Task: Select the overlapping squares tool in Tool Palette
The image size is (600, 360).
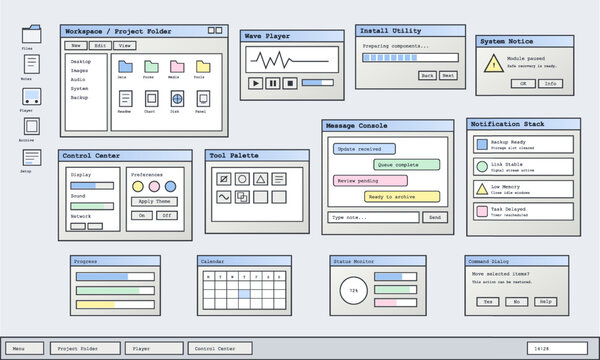Action: click(242, 197)
